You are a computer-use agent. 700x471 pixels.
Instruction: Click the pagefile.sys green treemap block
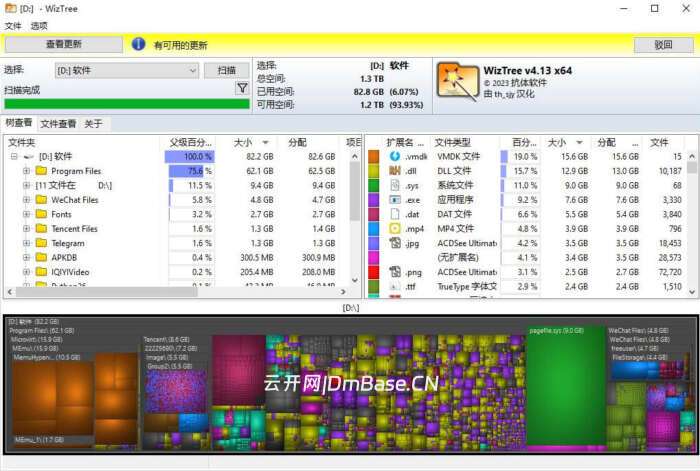coord(566,388)
